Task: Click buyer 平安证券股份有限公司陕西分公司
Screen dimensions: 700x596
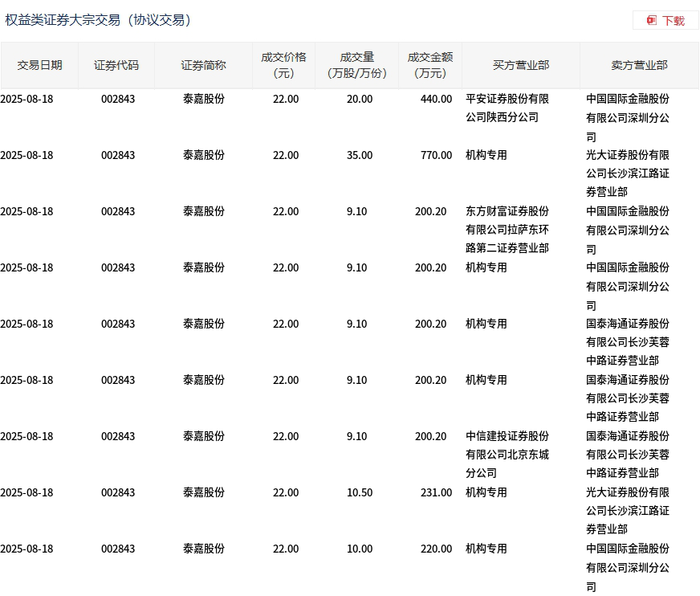Action: coord(507,108)
